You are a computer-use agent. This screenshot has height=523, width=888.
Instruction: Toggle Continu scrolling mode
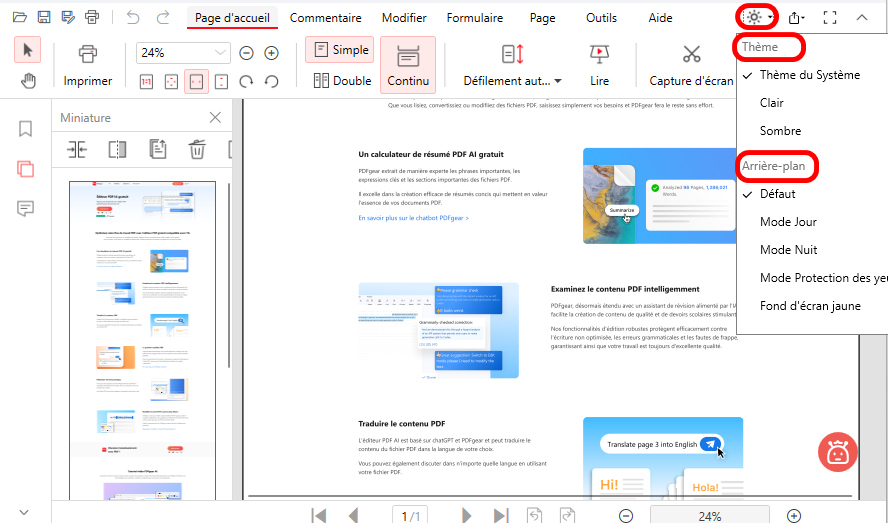[x=408, y=65]
